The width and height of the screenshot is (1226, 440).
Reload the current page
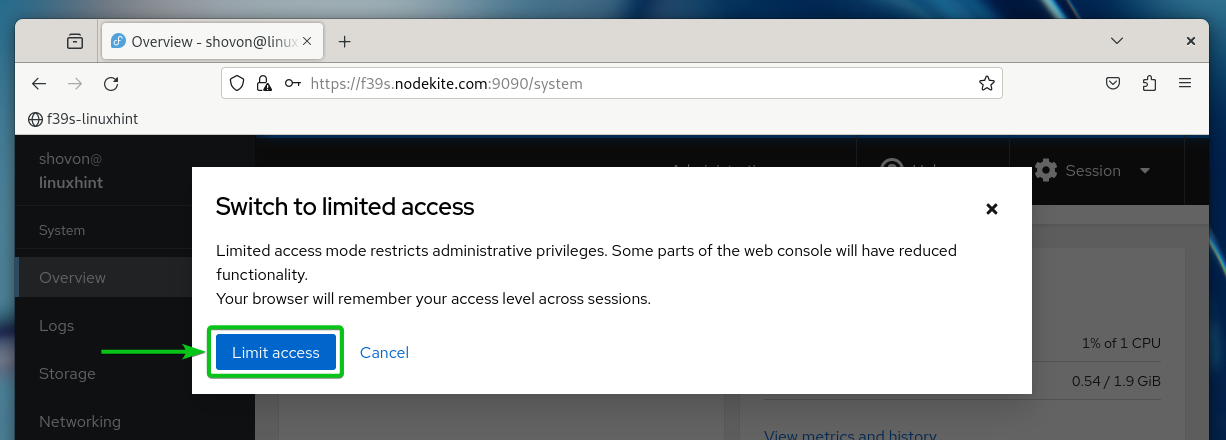(111, 84)
